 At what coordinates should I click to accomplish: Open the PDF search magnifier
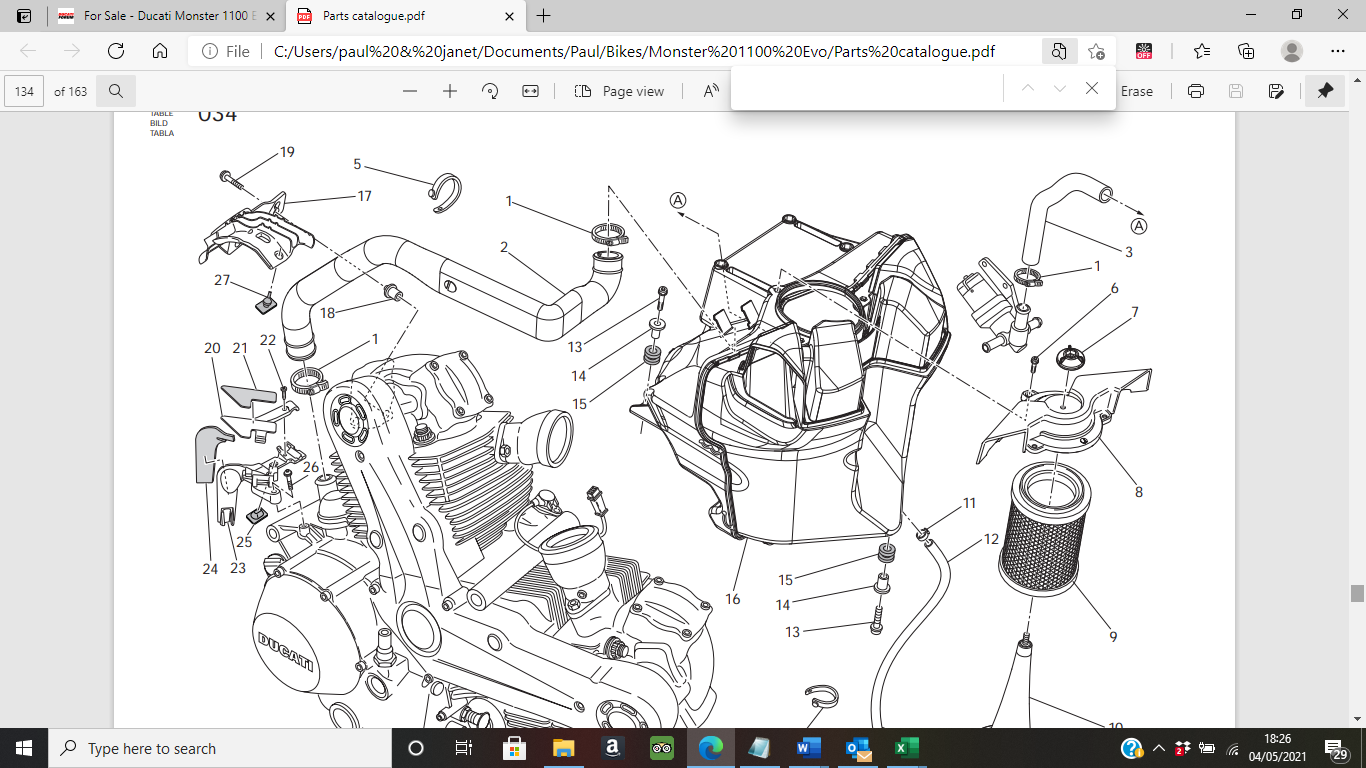[x=116, y=91]
